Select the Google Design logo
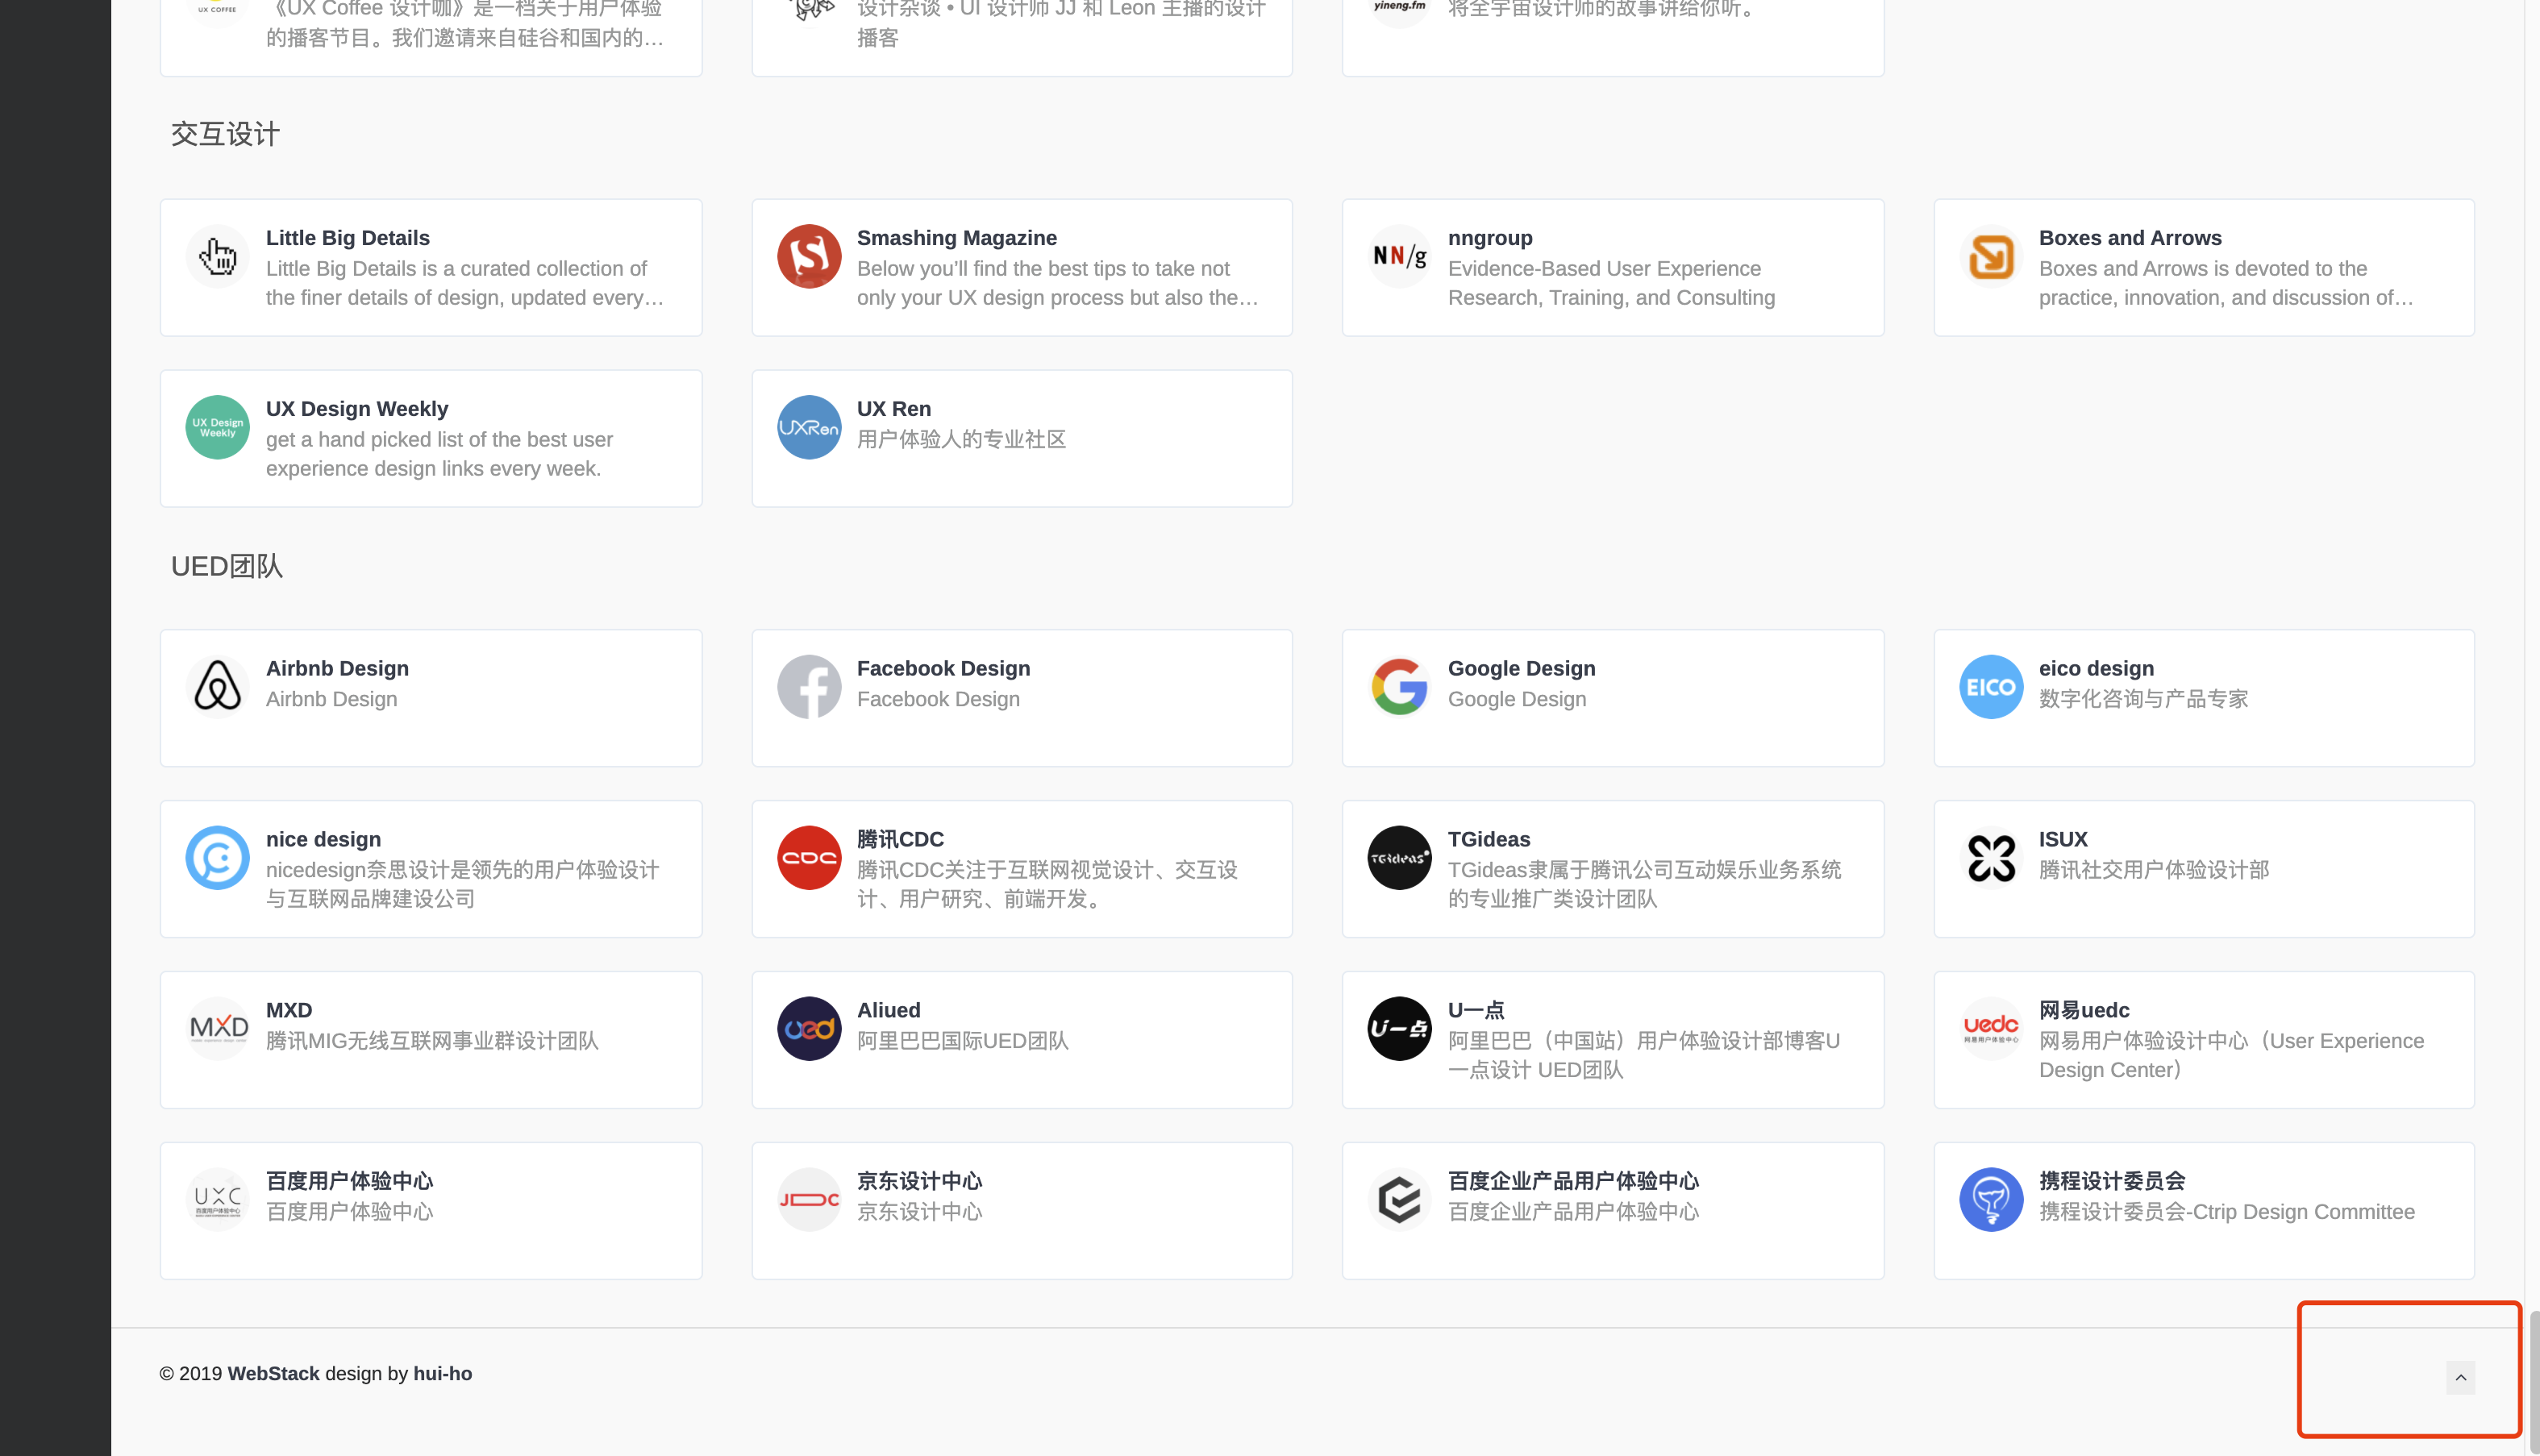This screenshot has width=2540, height=1456. (x=1400, y=686)
